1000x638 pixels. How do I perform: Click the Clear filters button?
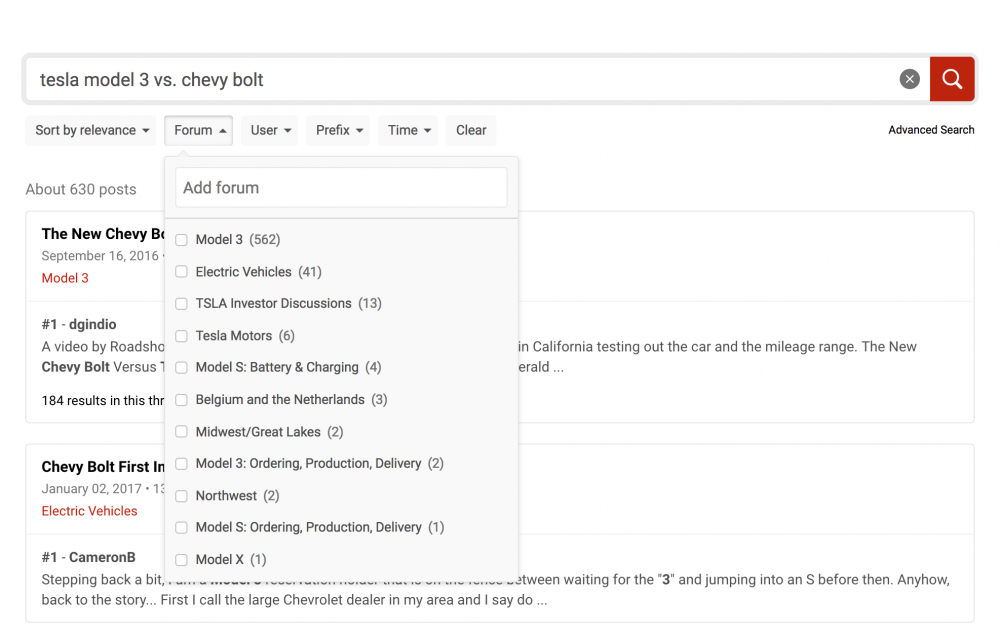471,130
